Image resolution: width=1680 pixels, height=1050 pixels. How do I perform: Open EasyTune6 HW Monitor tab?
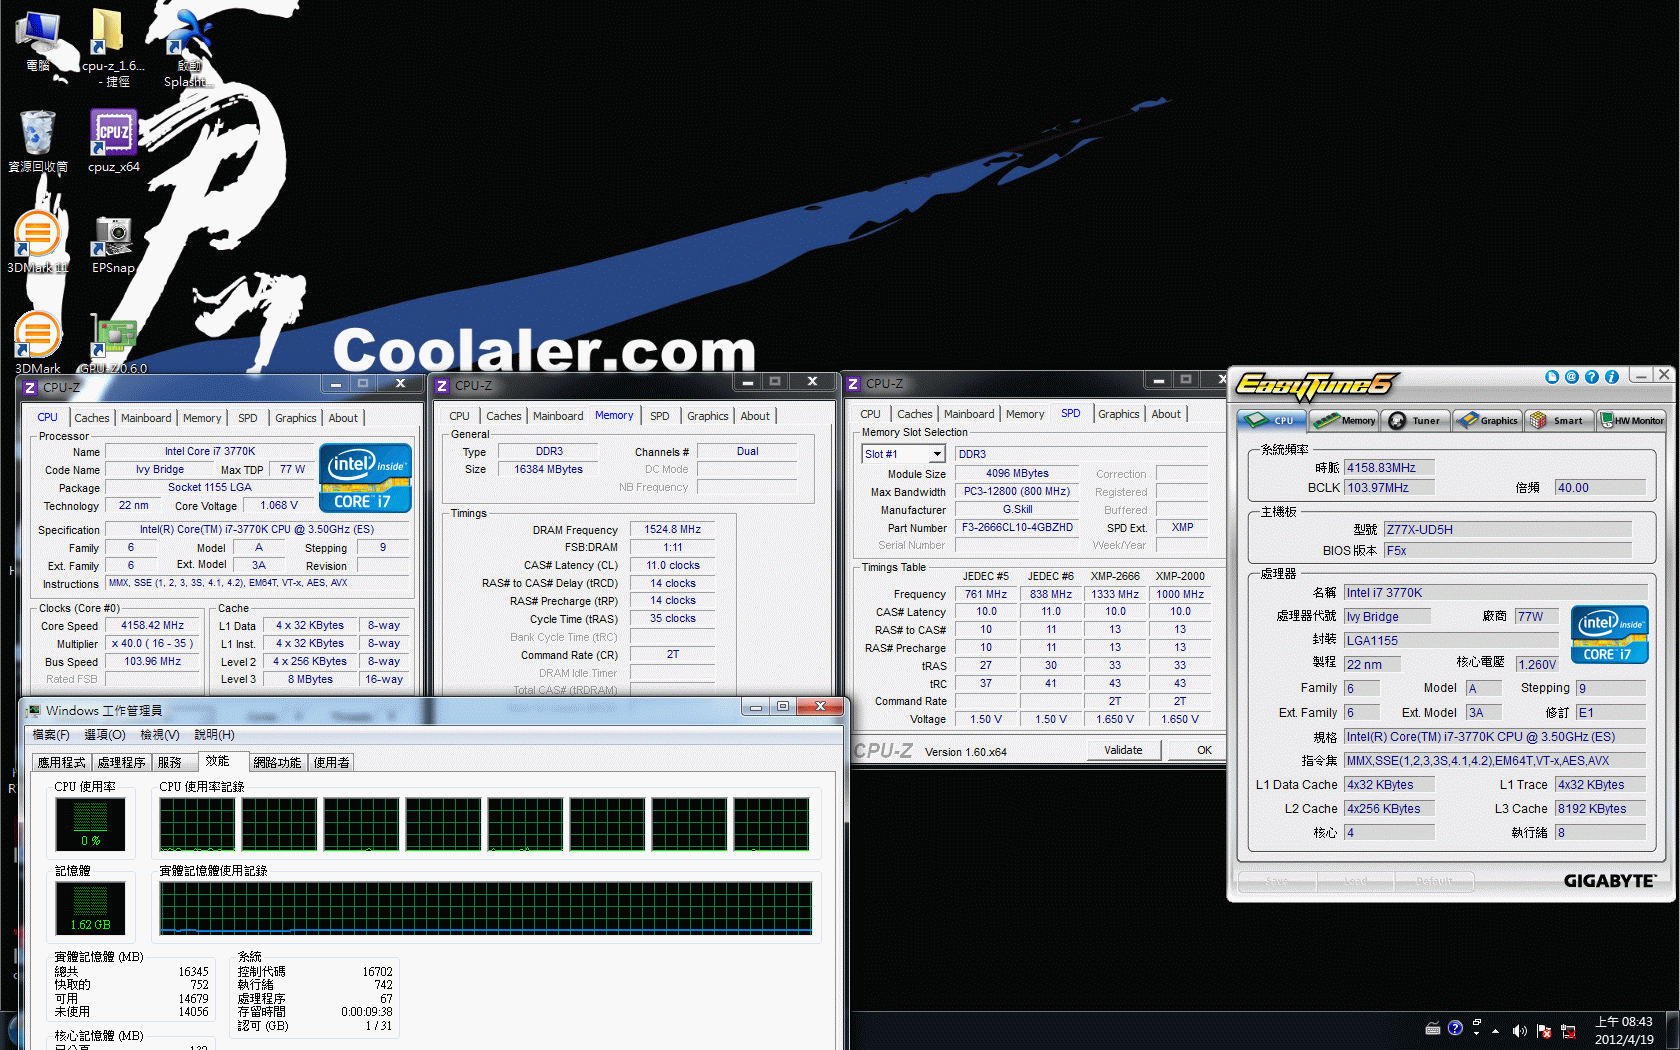(x=1632, y=420)
